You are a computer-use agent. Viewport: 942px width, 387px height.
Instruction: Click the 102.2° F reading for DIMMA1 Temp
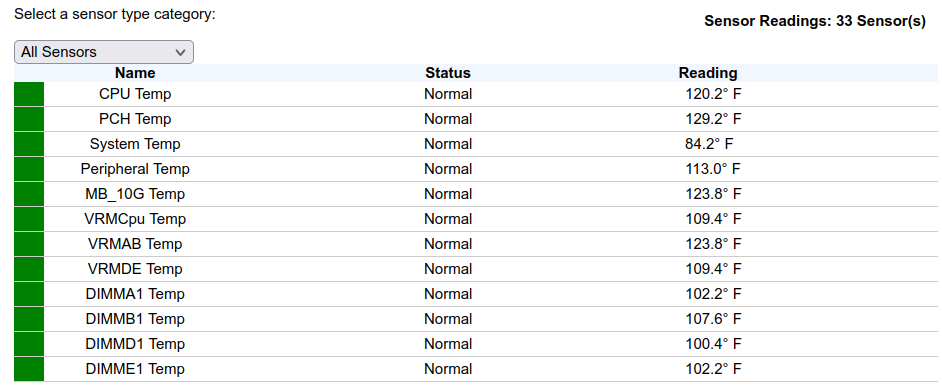point(714,294)
